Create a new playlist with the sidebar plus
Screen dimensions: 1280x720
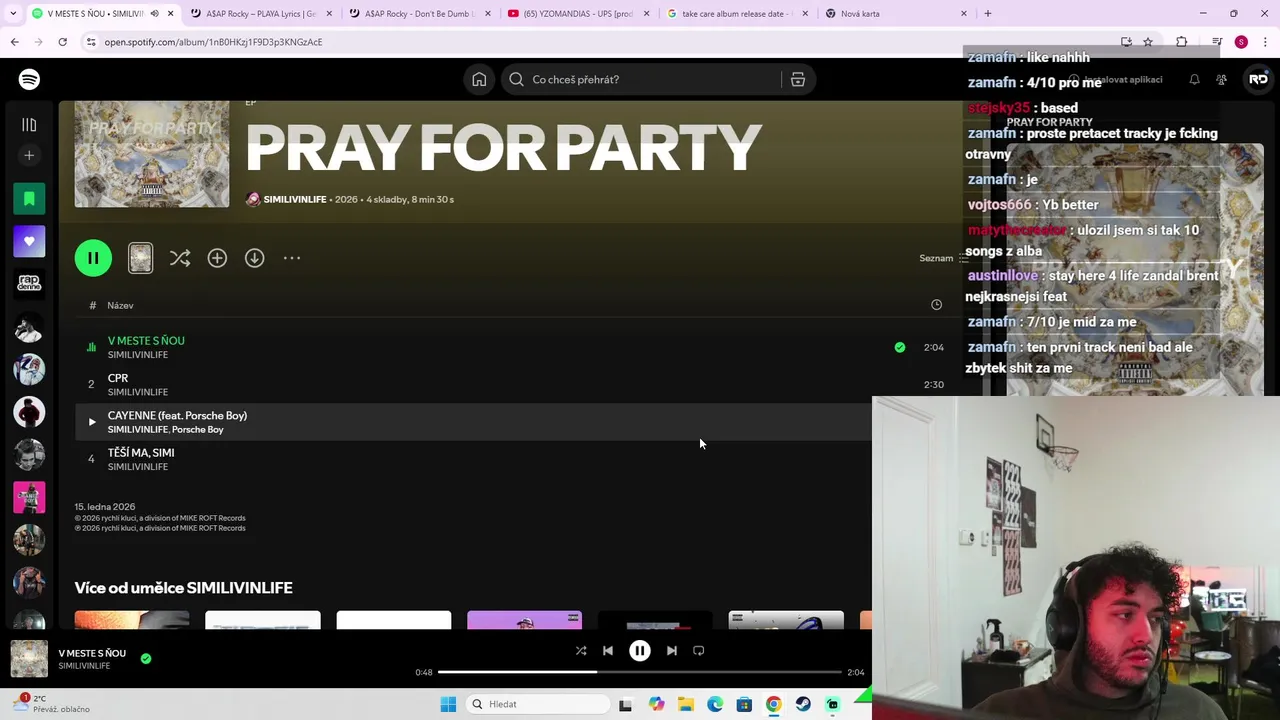point(29,155)
